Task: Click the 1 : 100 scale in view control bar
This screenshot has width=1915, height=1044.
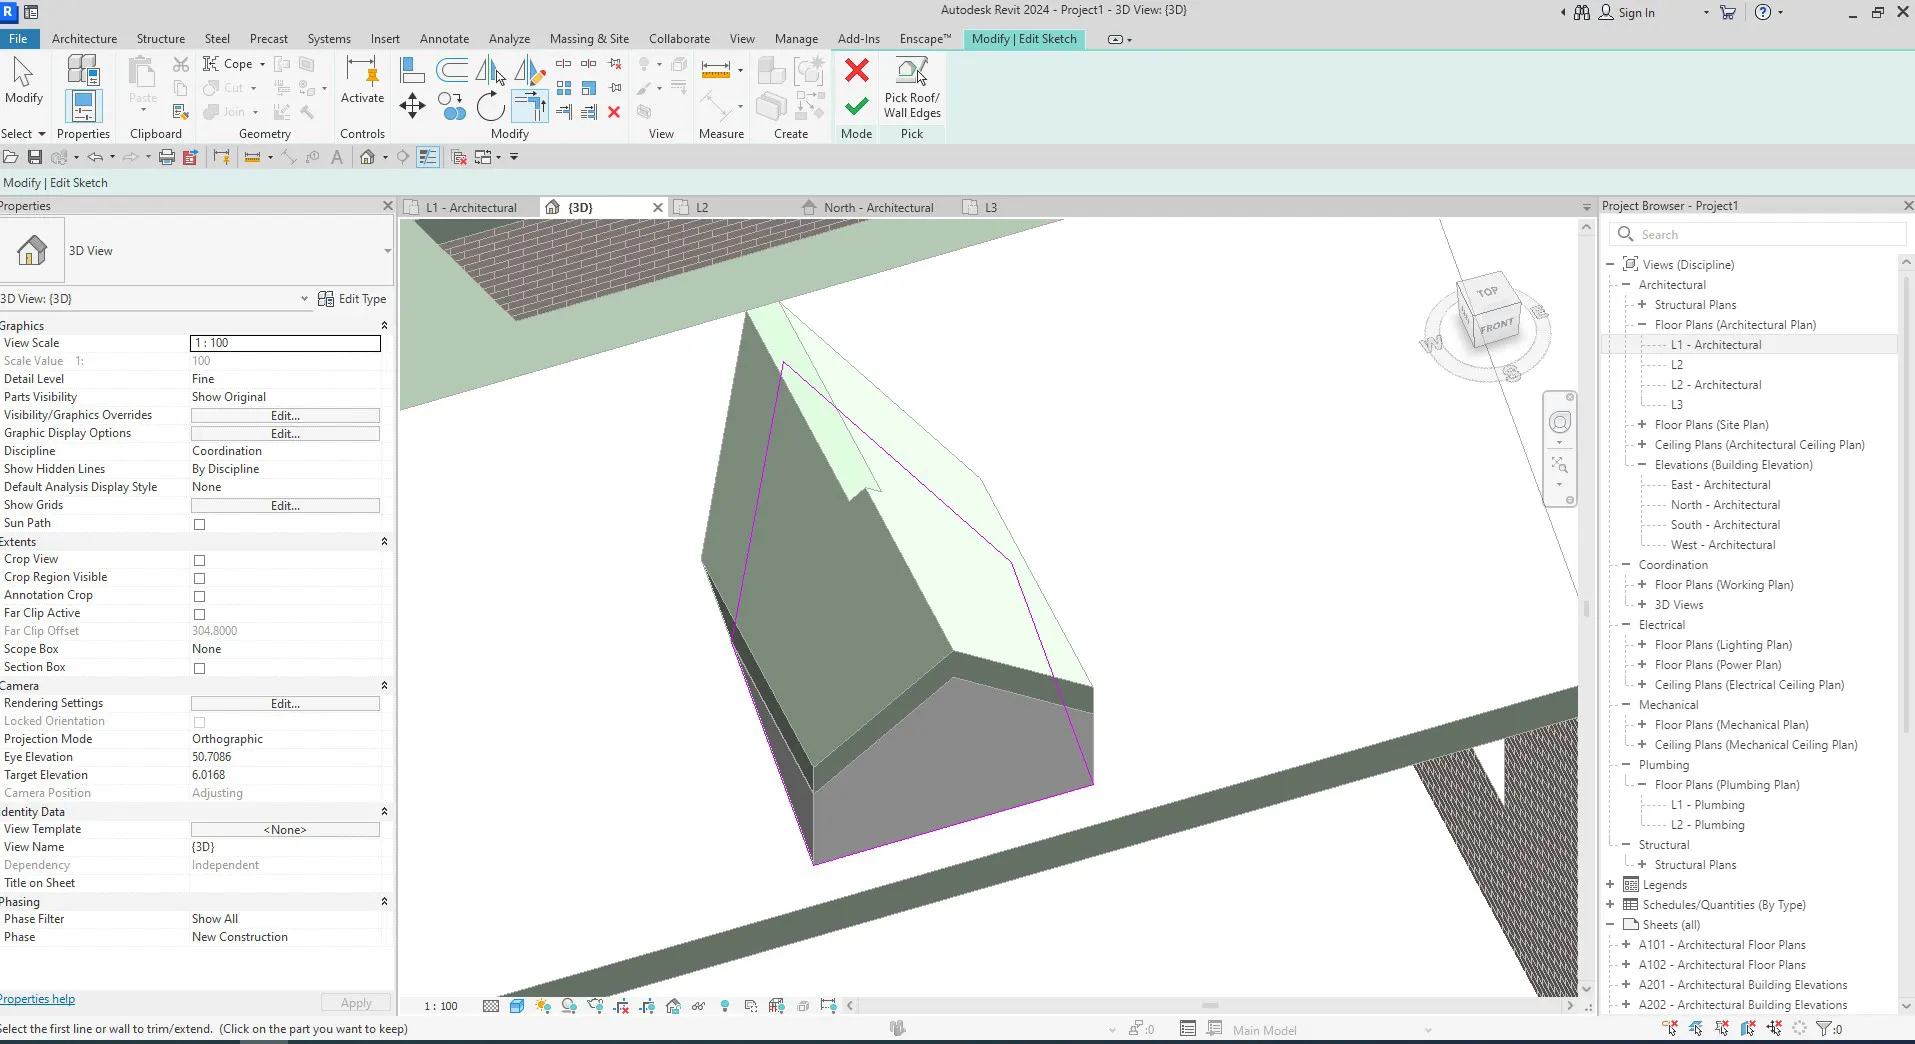Action: click(x=440, y=1006)
